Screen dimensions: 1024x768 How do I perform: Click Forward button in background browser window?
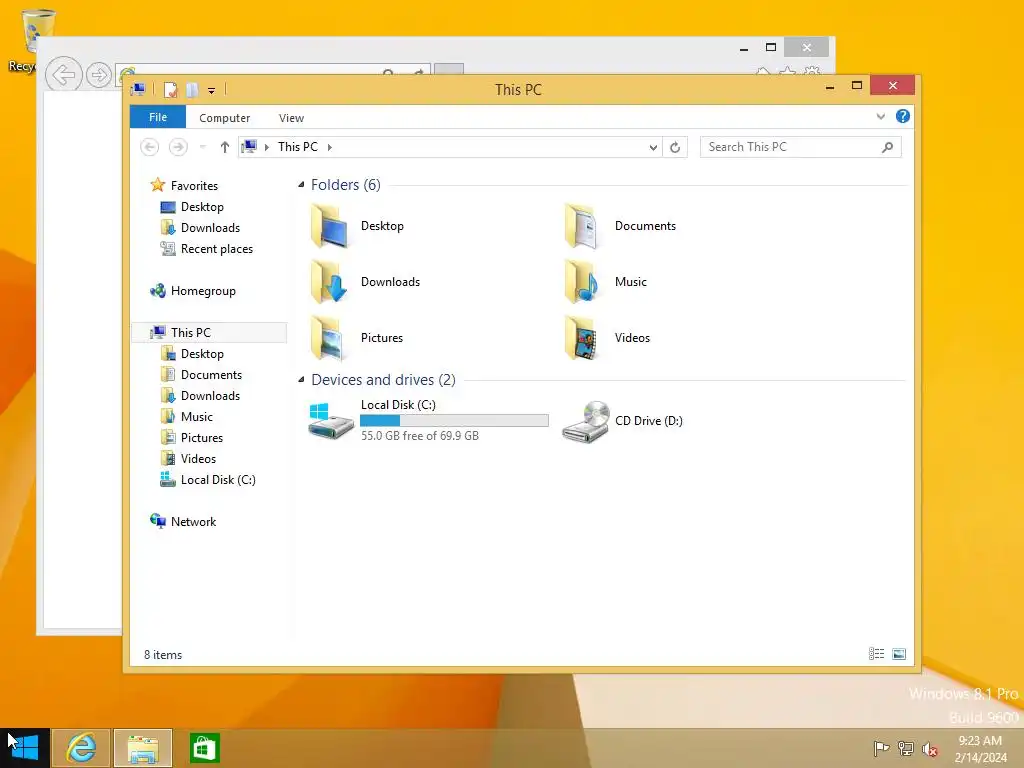99,75
